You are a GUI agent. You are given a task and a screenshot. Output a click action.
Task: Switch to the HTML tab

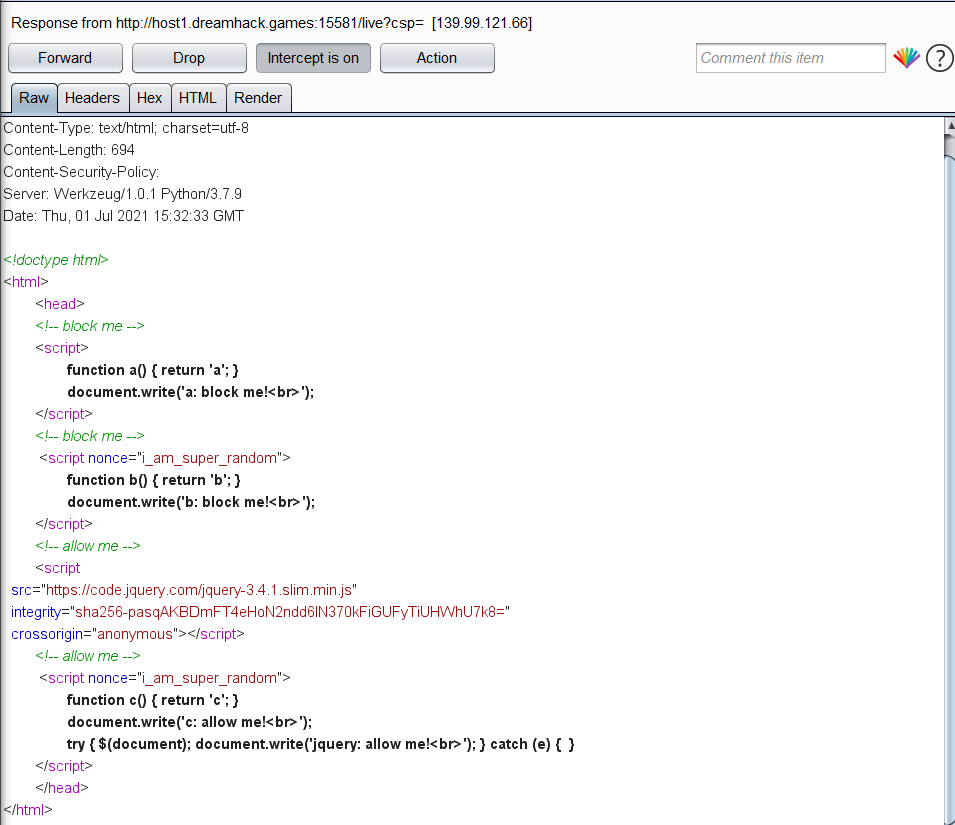pos(198,98)
